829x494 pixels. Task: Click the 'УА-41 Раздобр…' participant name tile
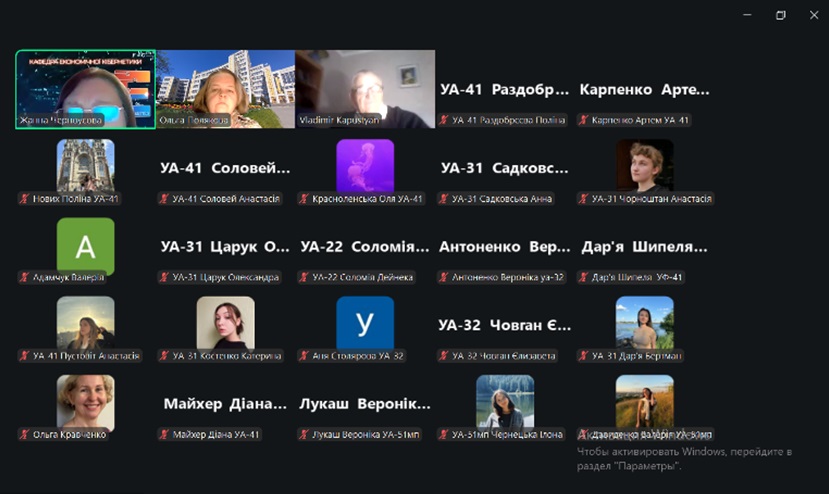pyautogui.click(x=505, y=89)
